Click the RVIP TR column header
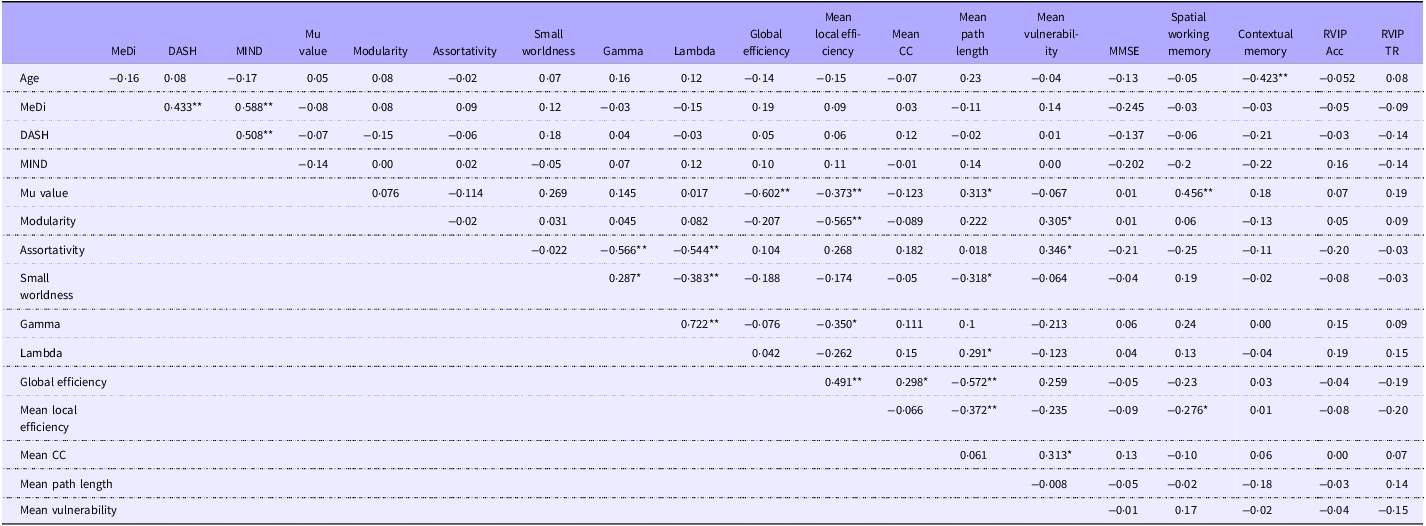The height and width of the screenshot is (526, 1426). click(1390, 42)
